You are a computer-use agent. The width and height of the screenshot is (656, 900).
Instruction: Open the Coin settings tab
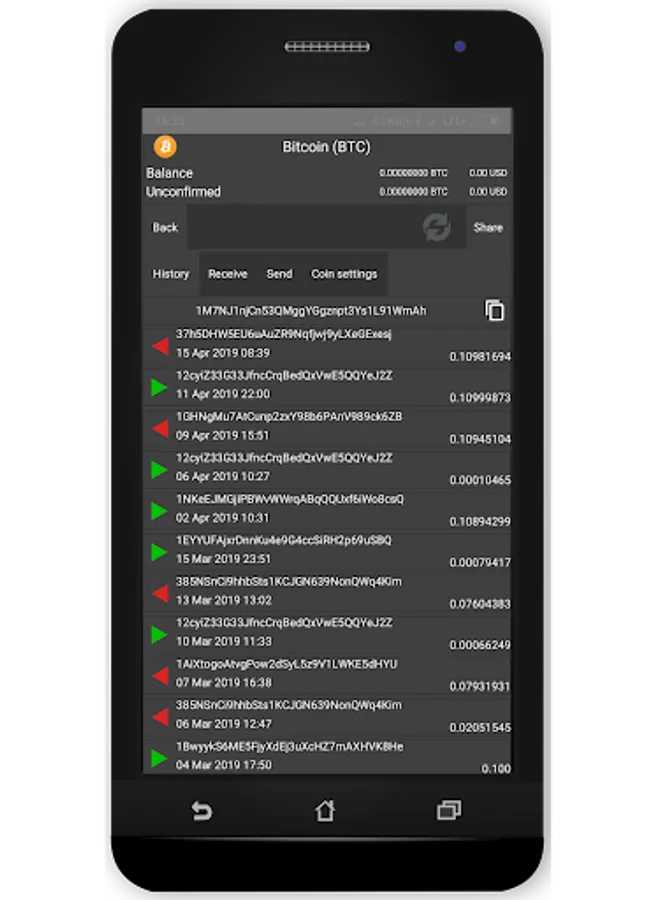point(344,274)
